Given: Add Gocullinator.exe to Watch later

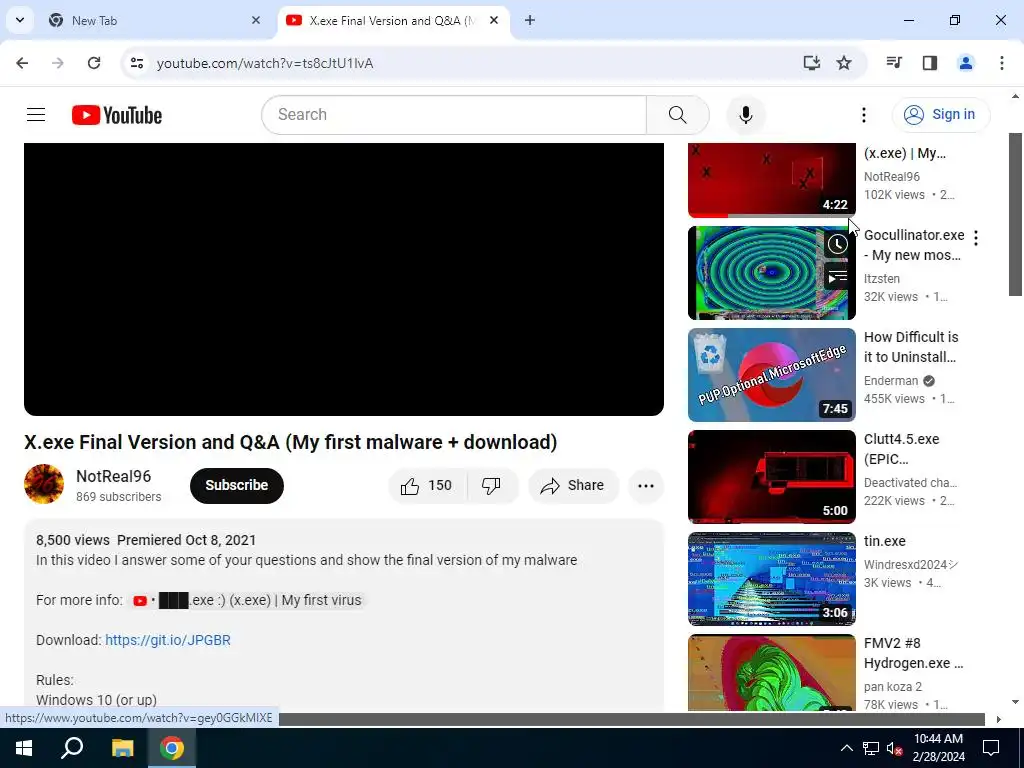Looking at the screenshot, I should click(837, 244).
